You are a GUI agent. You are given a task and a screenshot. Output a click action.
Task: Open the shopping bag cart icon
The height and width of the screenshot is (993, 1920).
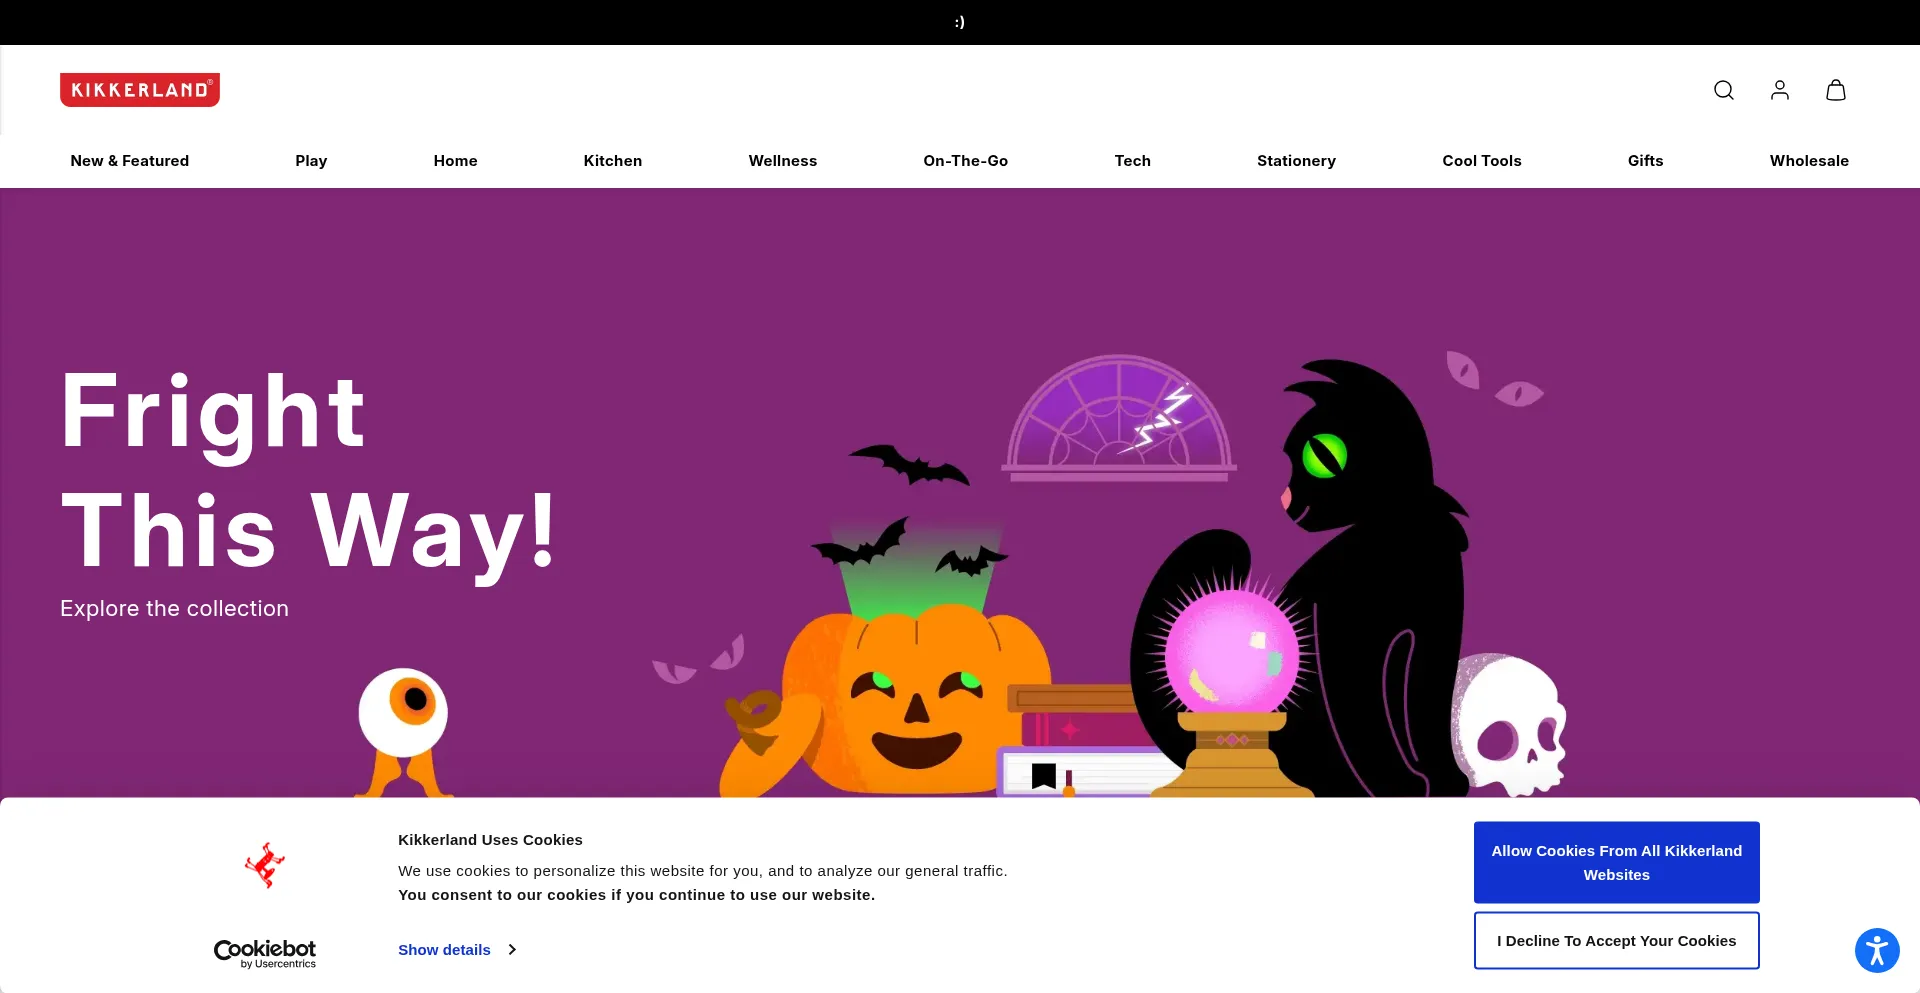pyautogui.click(x=1835, y=90)
